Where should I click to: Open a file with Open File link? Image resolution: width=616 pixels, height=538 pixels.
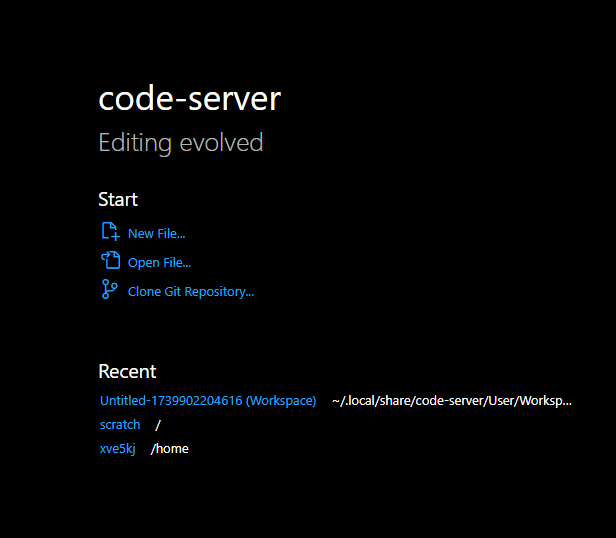pos(159,263)
